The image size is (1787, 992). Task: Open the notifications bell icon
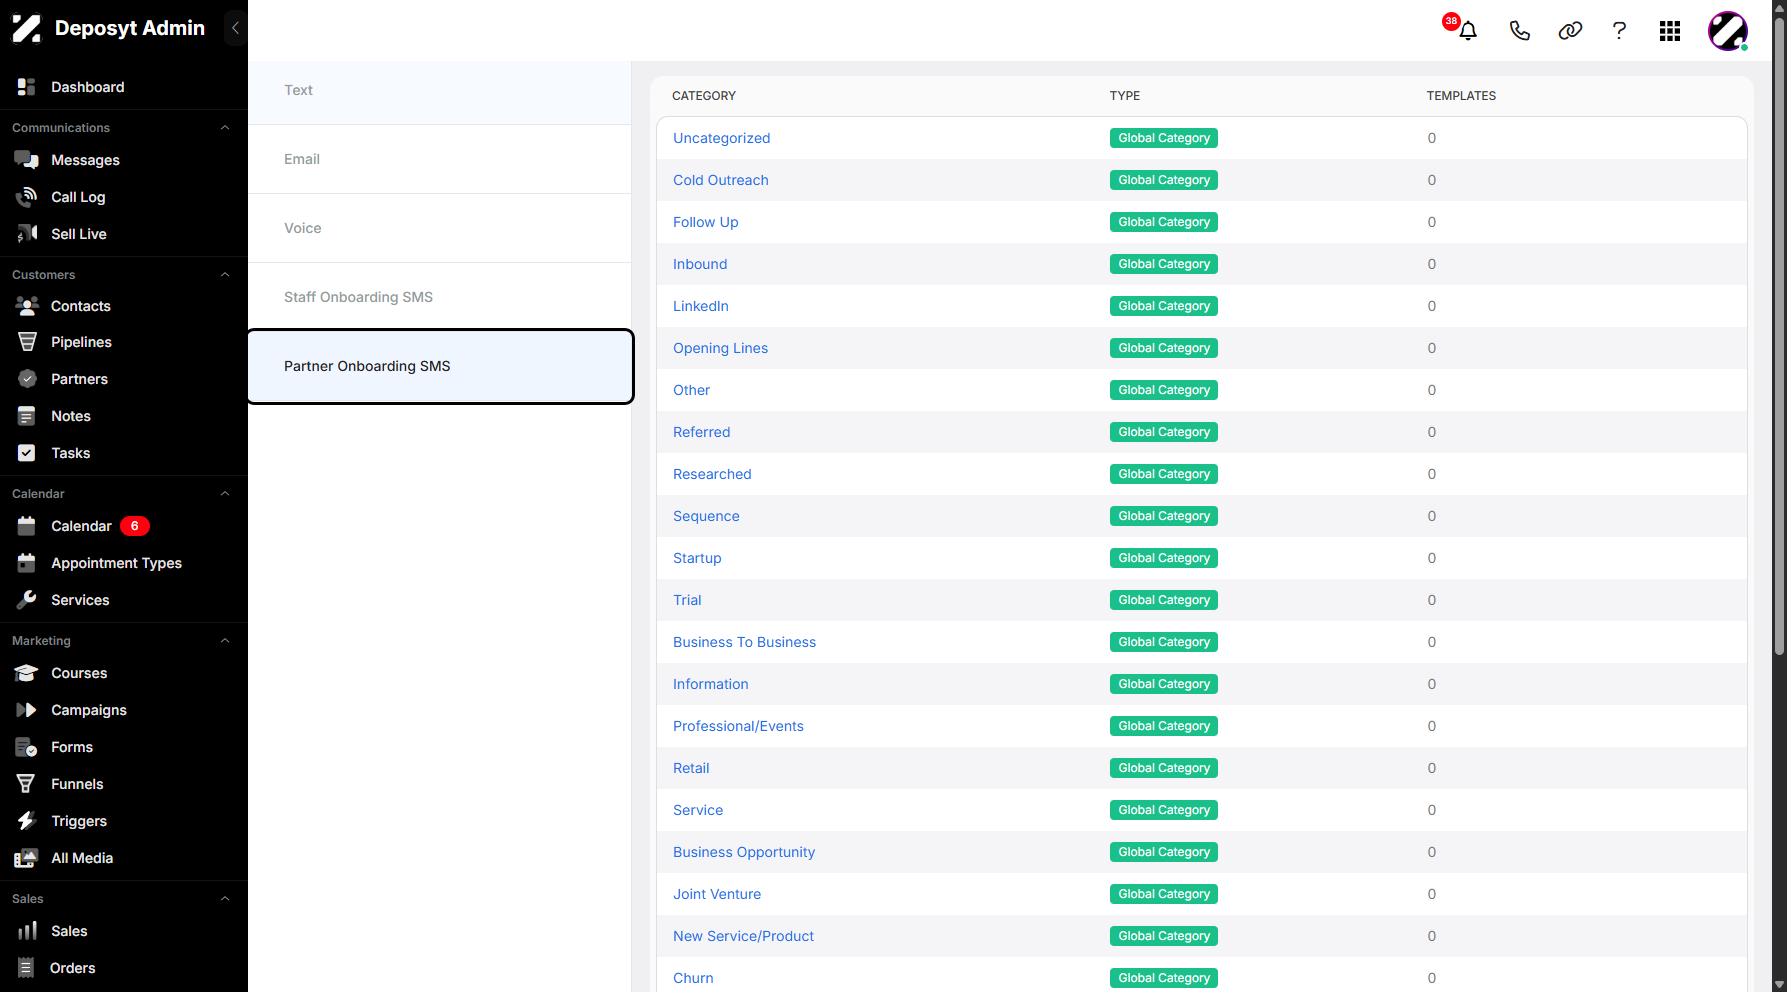[1468, 31]
